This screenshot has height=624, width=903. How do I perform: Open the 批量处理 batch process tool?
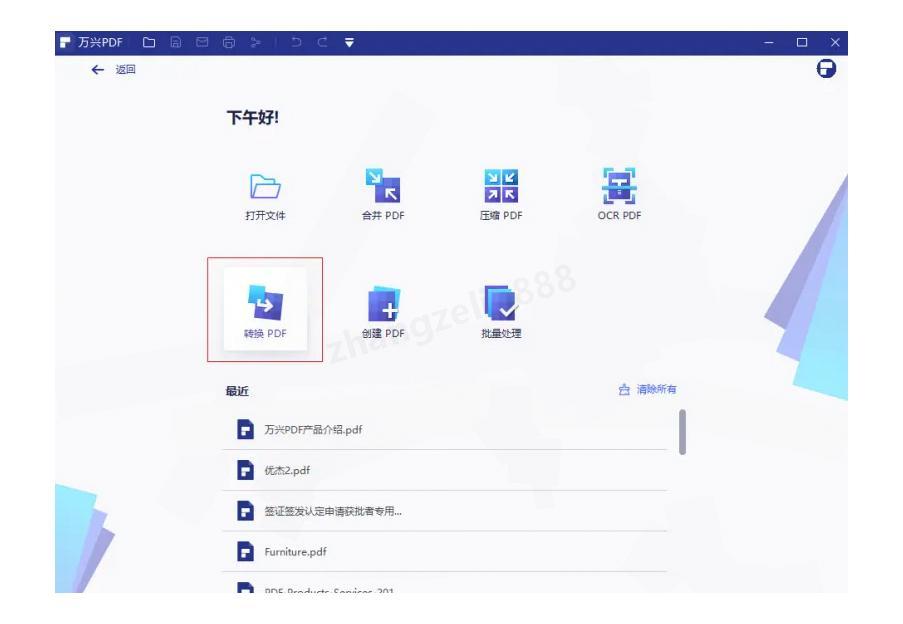pyautogui.click(x=501, y=312)
